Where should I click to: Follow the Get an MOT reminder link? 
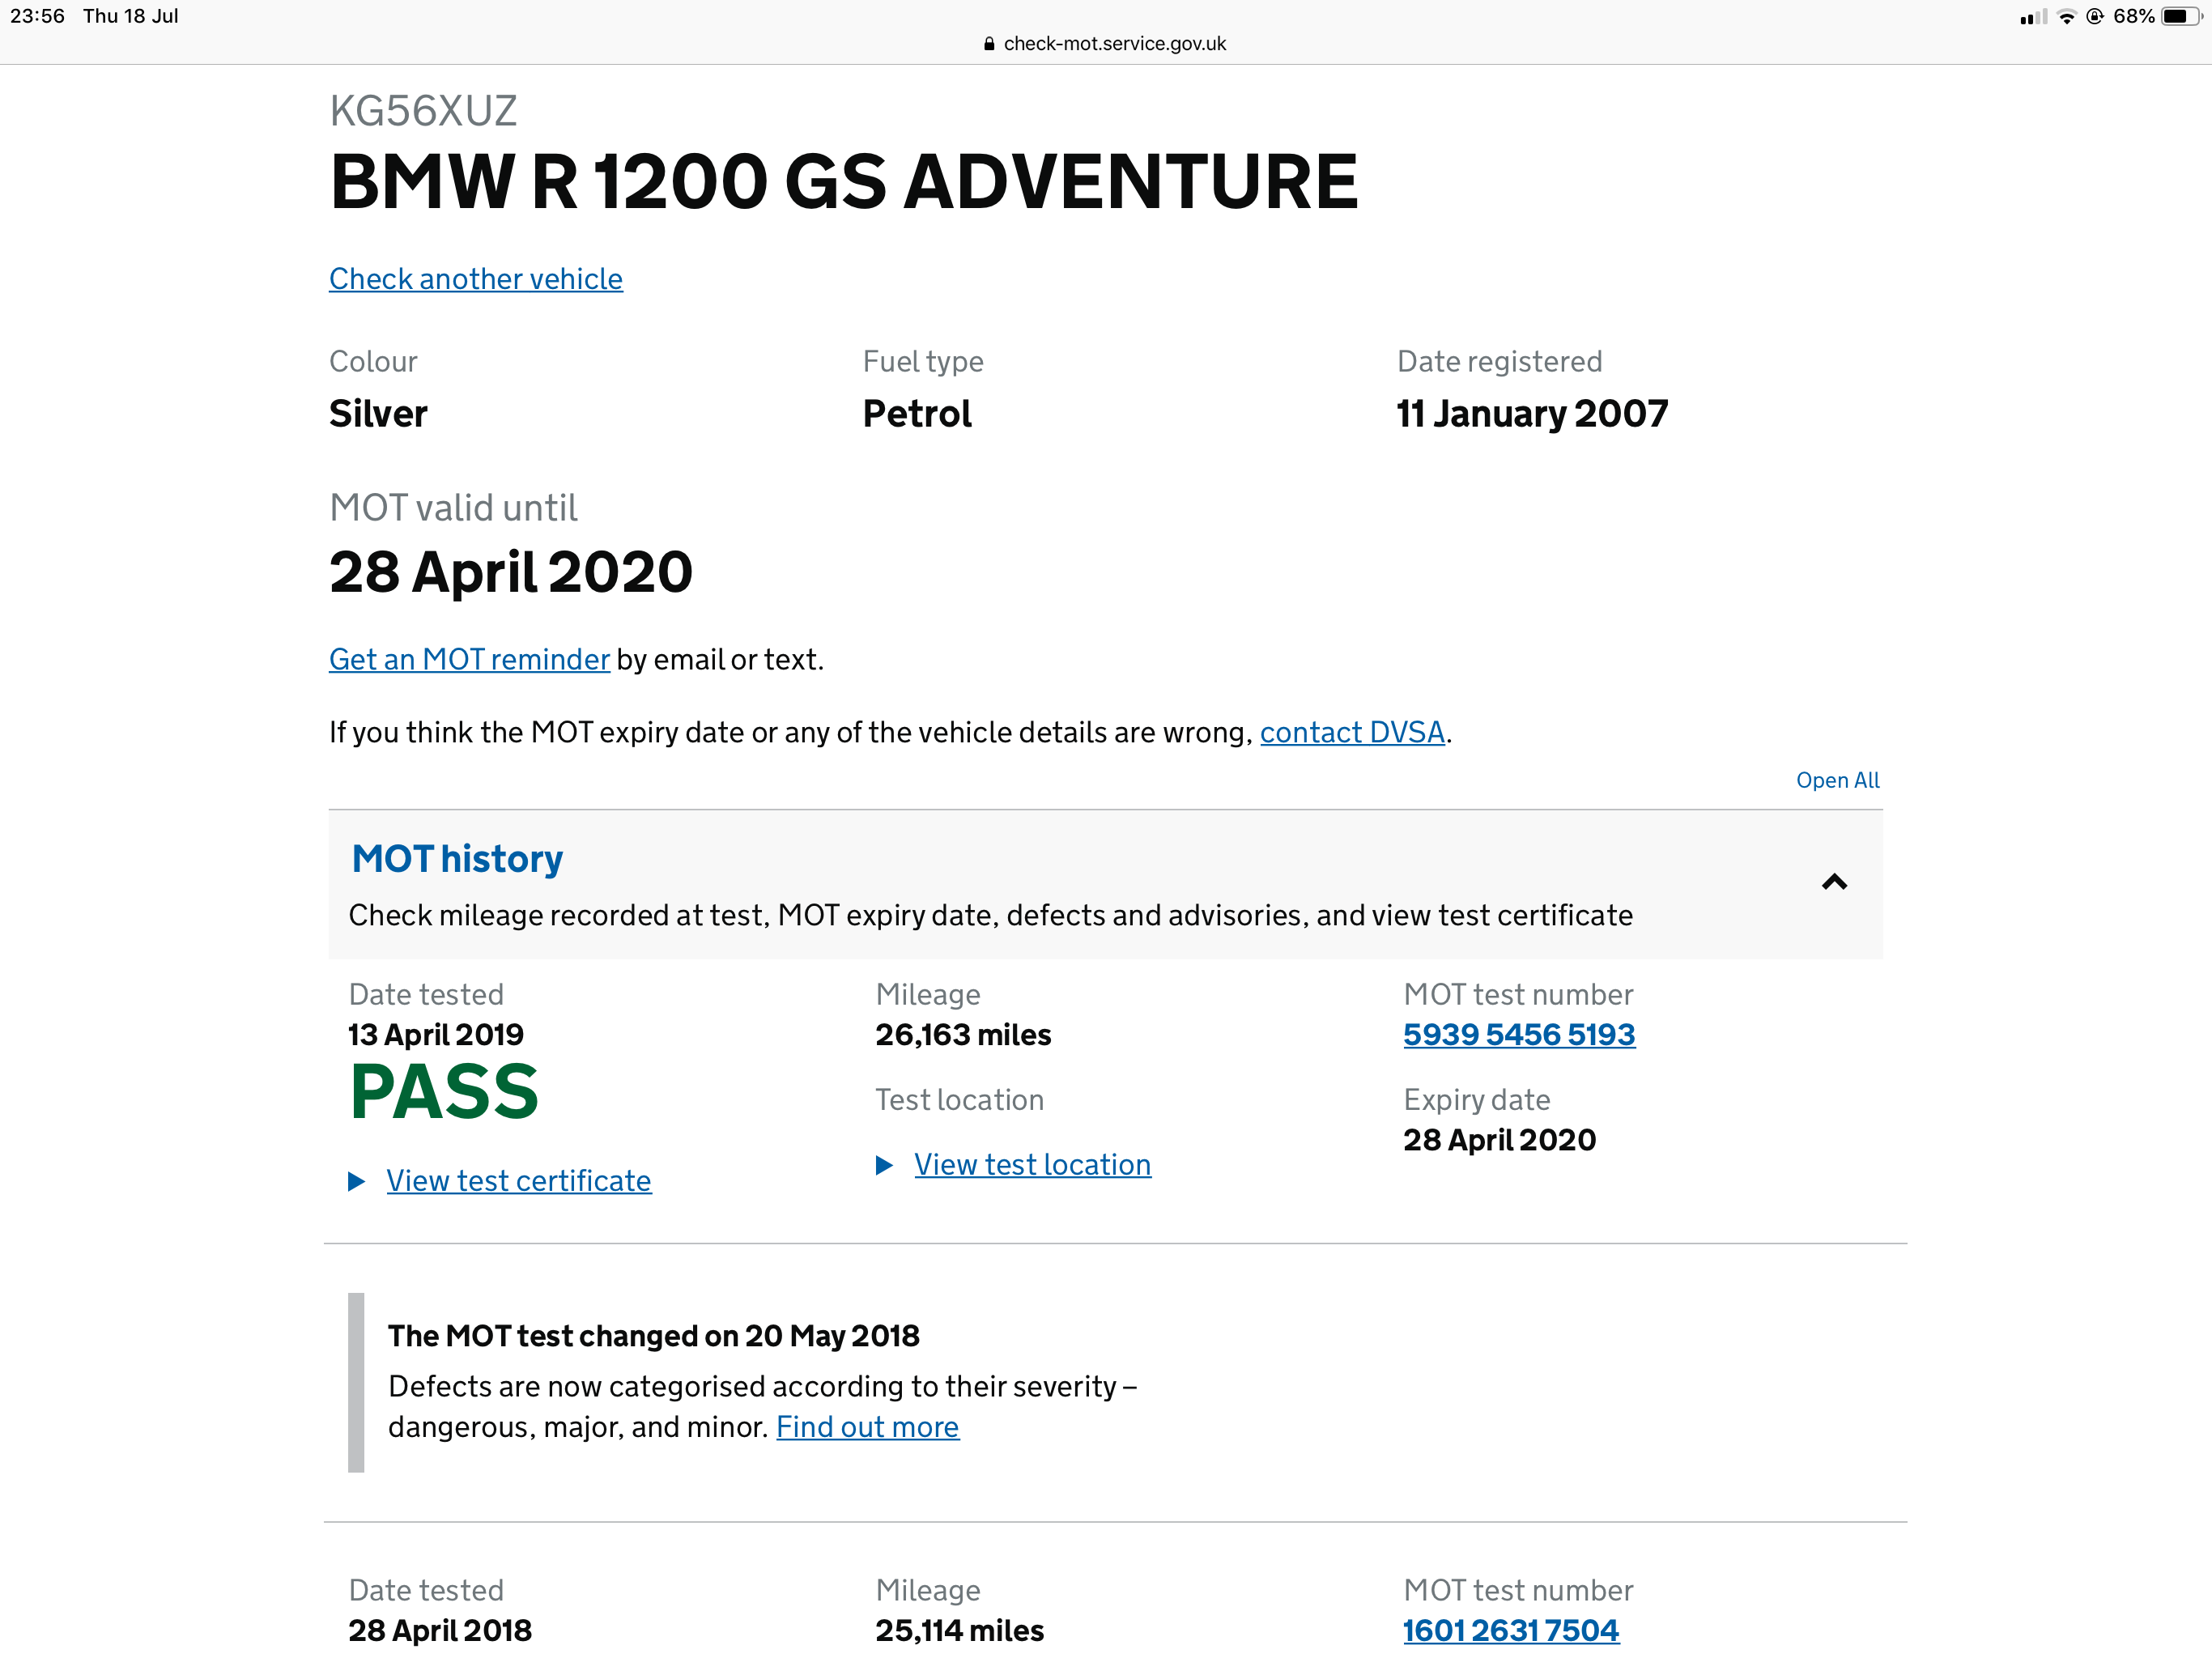[469, 660]
